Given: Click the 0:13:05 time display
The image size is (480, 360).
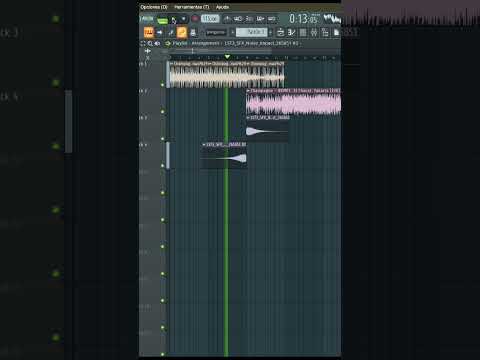Looking at the screenshot, I should 303,19.
